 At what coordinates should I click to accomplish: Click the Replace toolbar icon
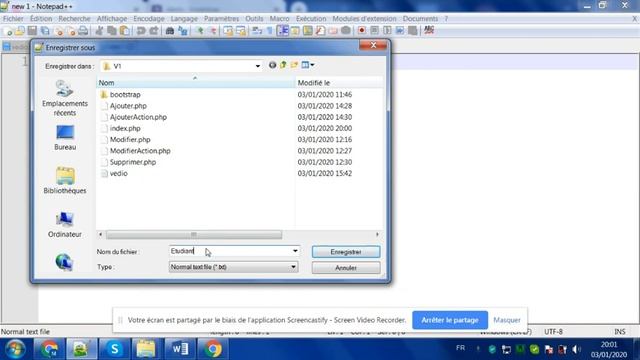182,31
